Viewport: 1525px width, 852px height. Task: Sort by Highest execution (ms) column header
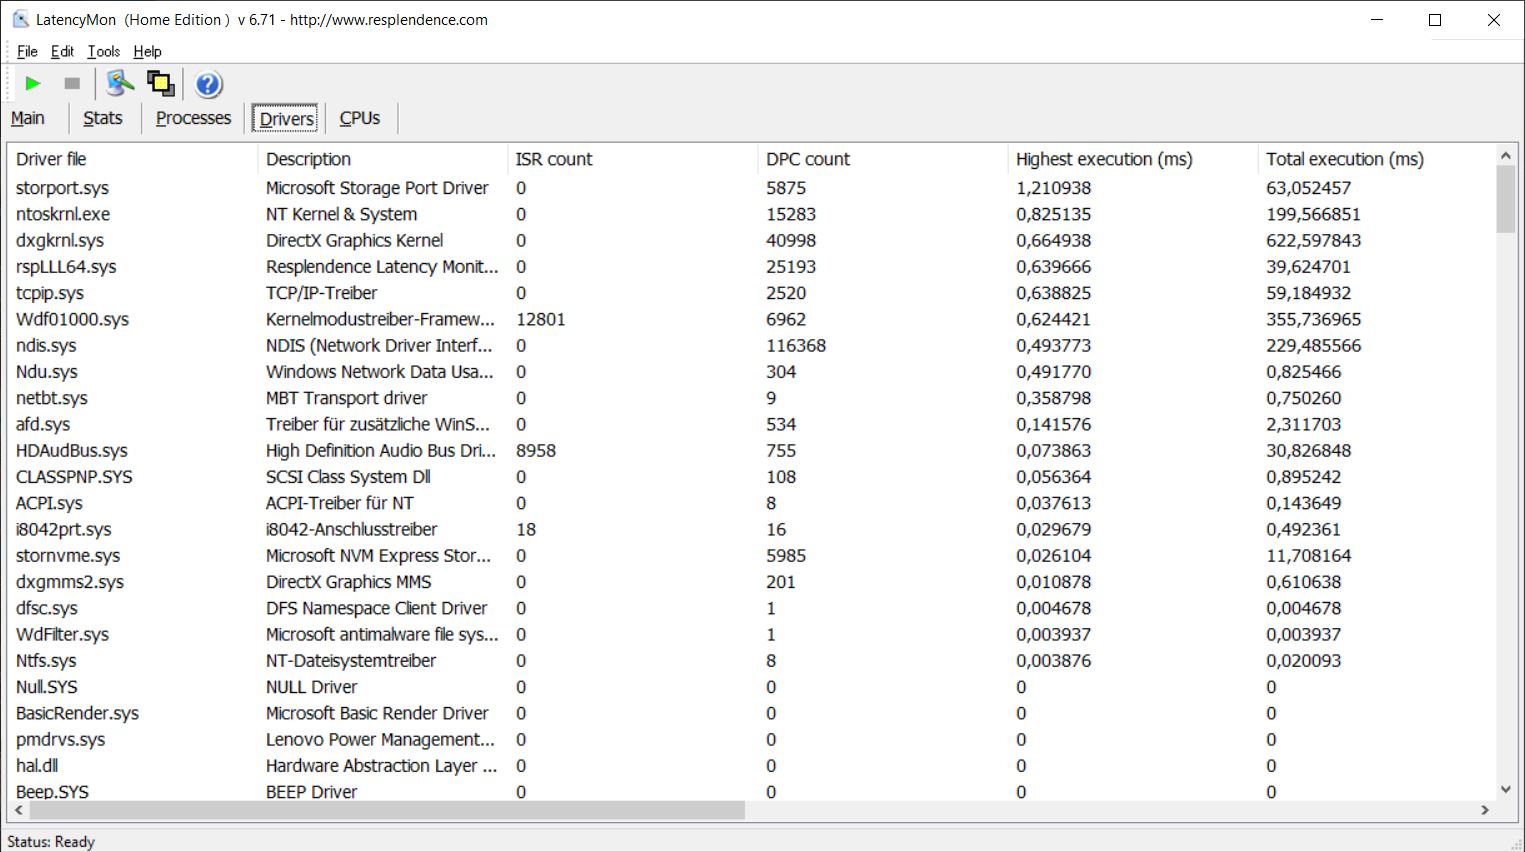click(1132, 159)
